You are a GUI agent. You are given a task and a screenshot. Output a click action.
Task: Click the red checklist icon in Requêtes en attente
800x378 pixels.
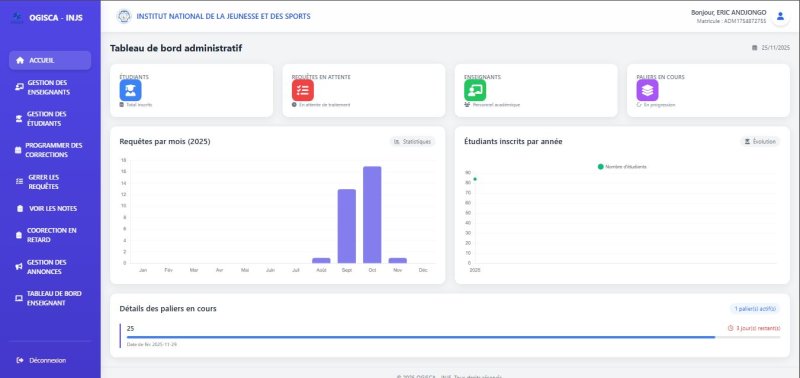(x=303, y=90)
